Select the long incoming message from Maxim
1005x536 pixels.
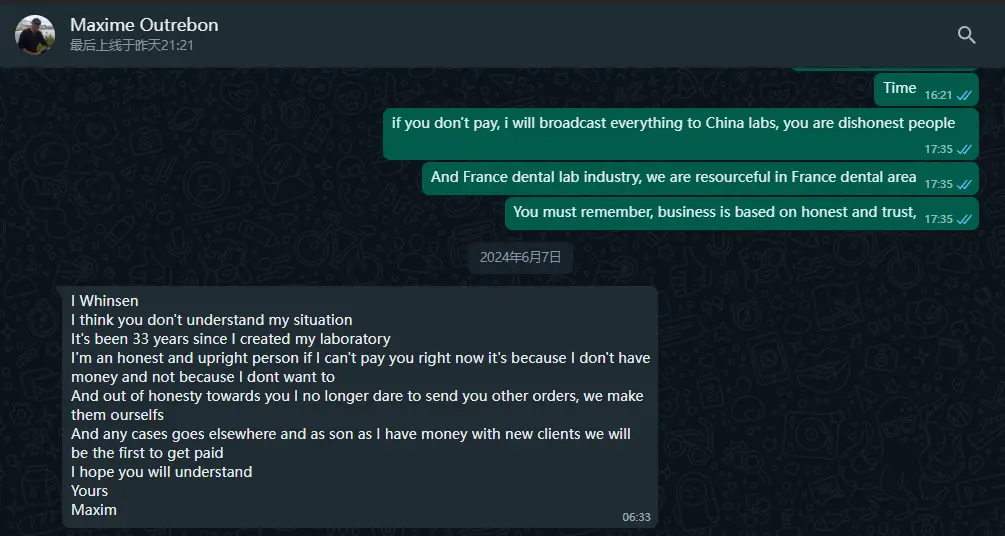click(360, 406)
